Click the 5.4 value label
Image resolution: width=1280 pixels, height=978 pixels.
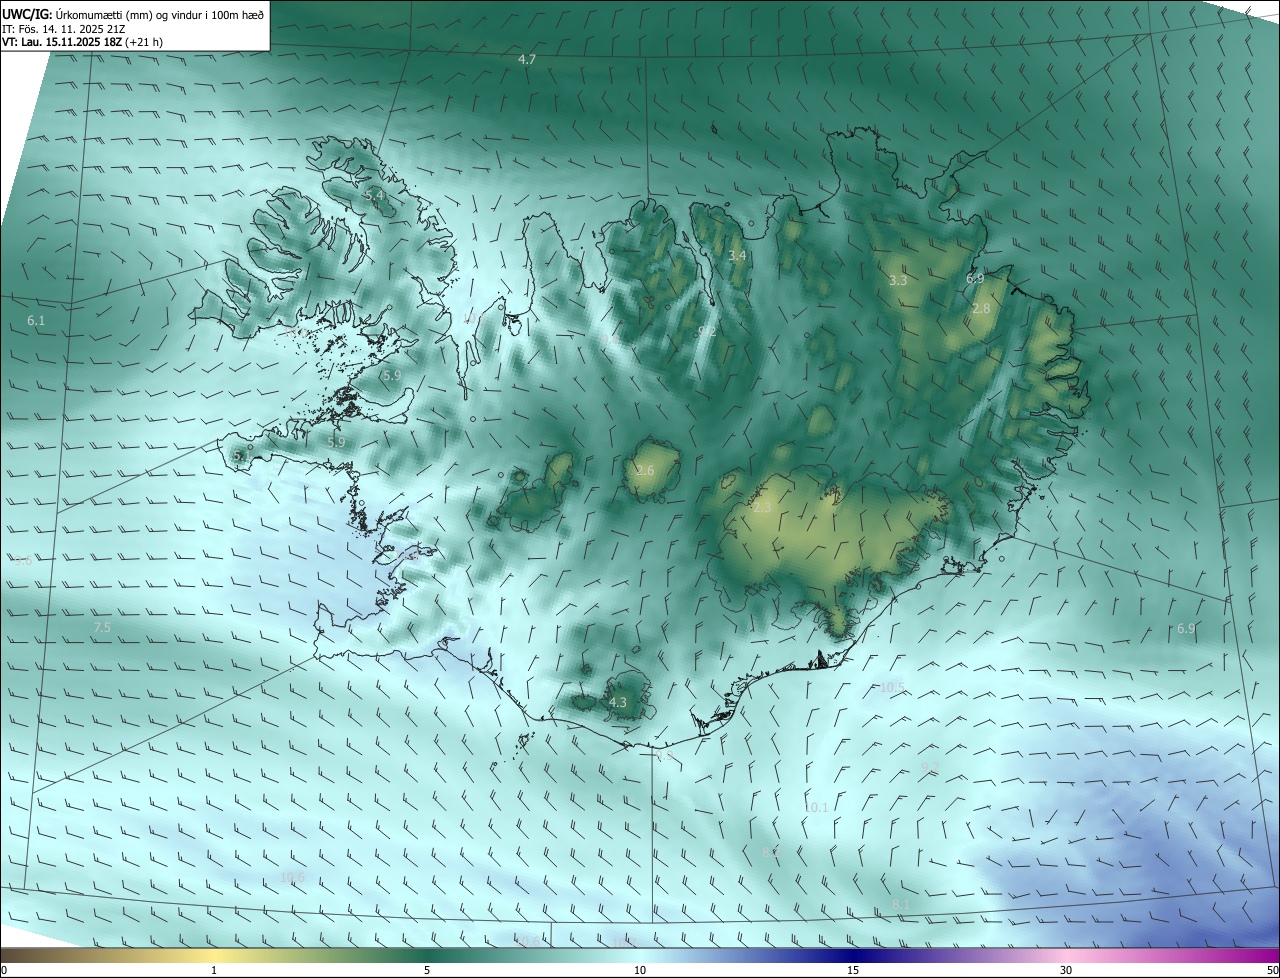pos(374,195)
